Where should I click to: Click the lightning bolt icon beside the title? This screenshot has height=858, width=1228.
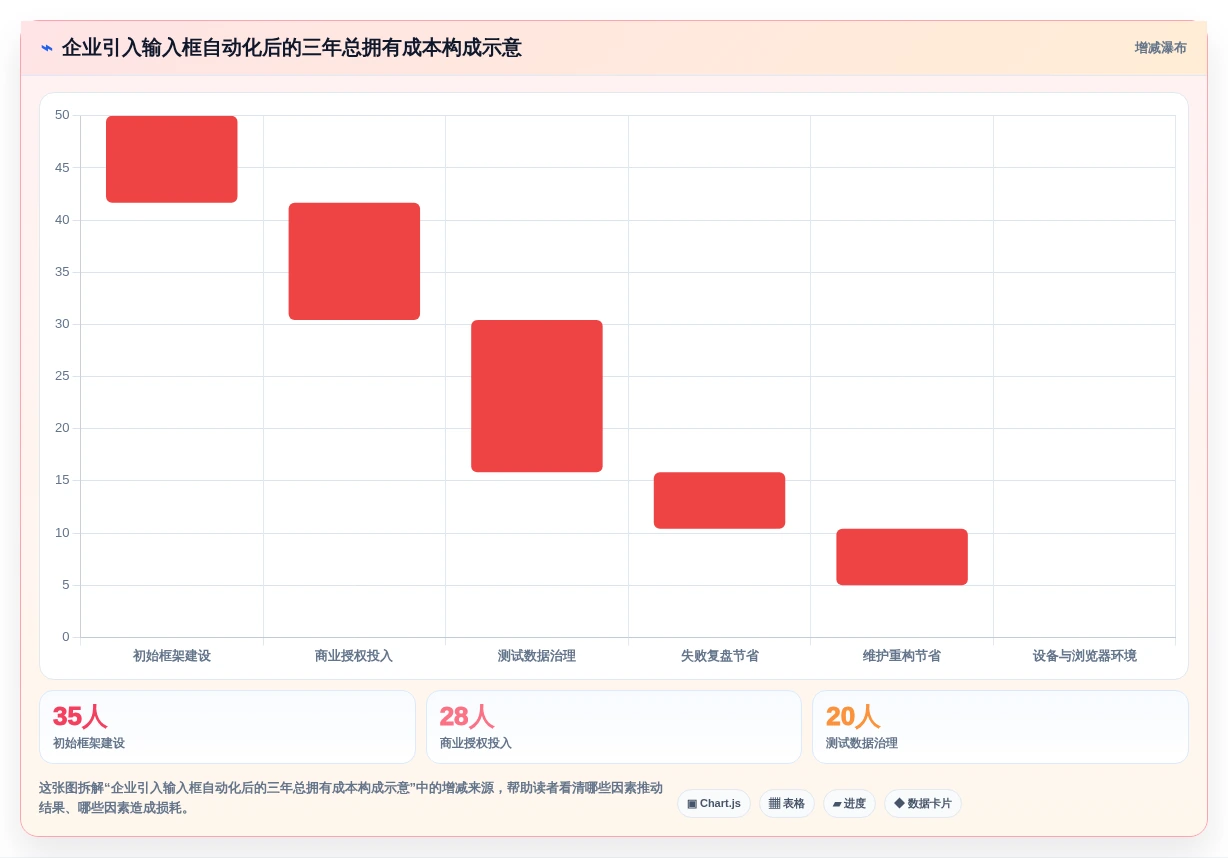(x=47, y=48)
